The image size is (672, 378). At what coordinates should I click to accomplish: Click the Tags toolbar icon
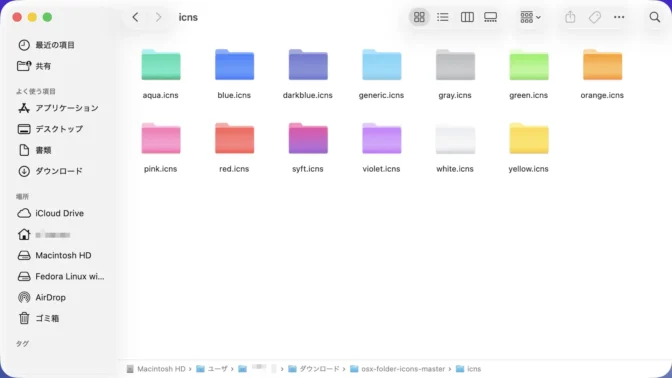click(x=594, y=17)
